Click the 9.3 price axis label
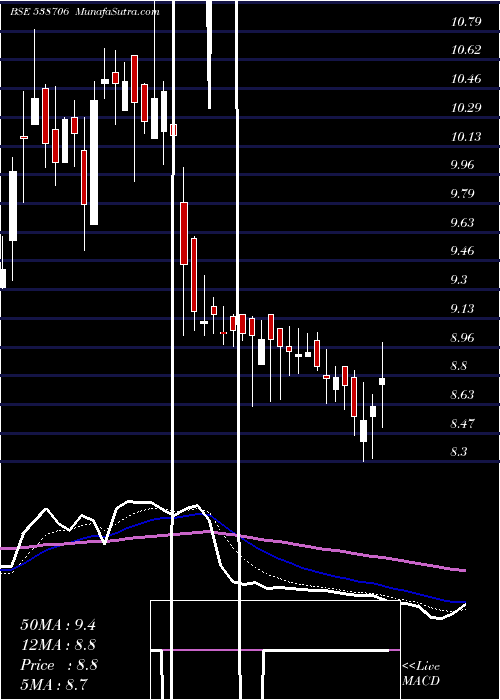This screenshot has width=500, height=700. pos(459,279)
